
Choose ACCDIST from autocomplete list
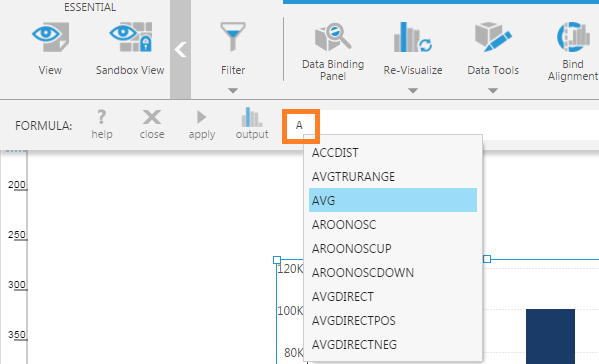(x=393, y=152)
